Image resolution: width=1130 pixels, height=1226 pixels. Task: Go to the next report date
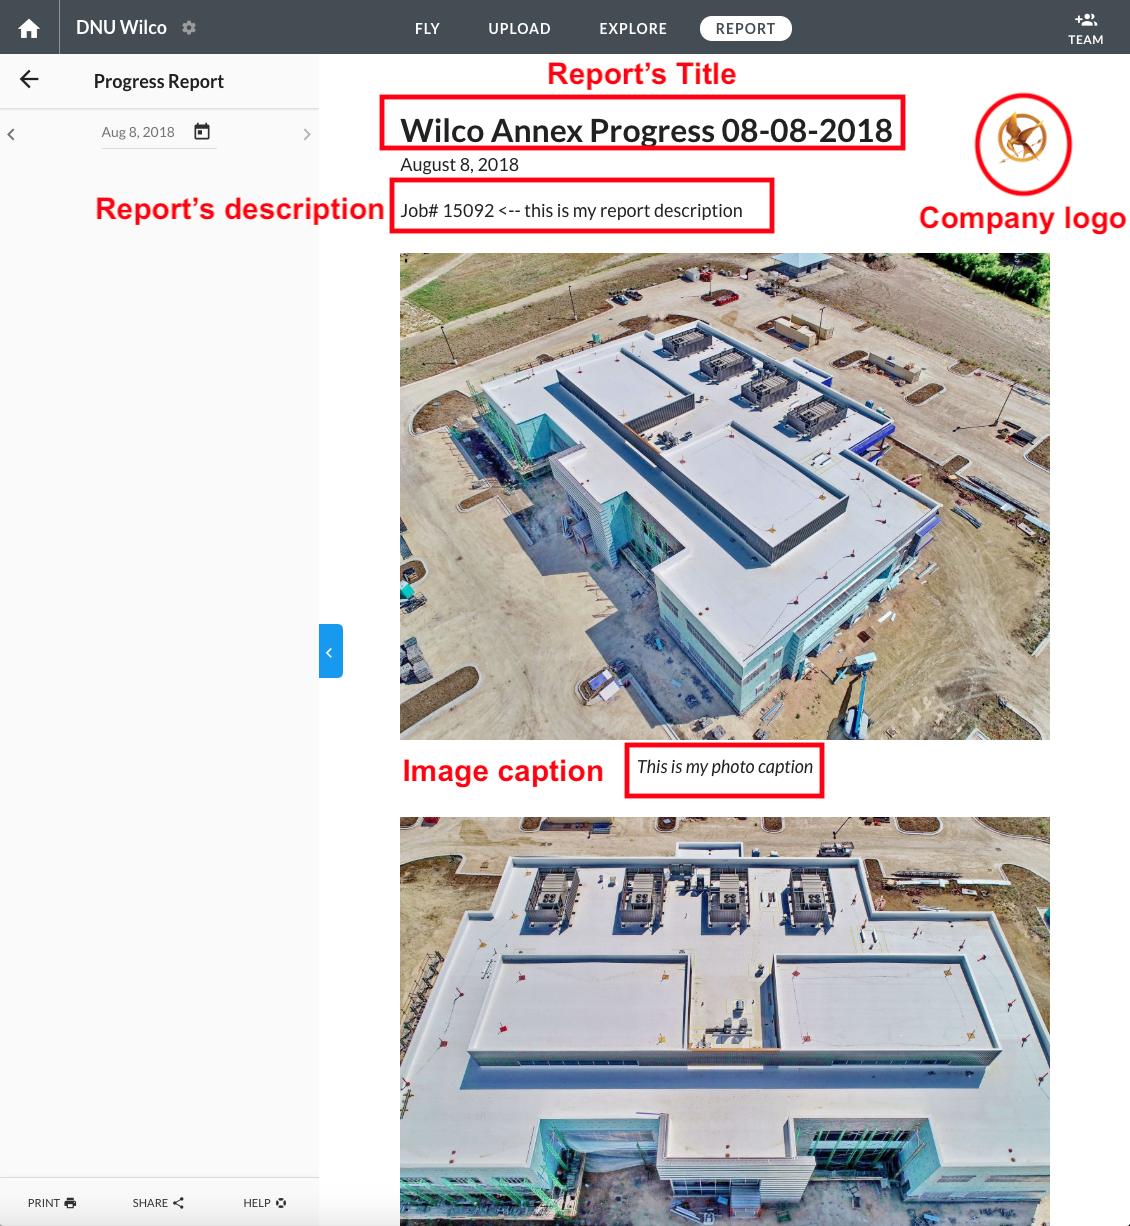pos(307,134)
